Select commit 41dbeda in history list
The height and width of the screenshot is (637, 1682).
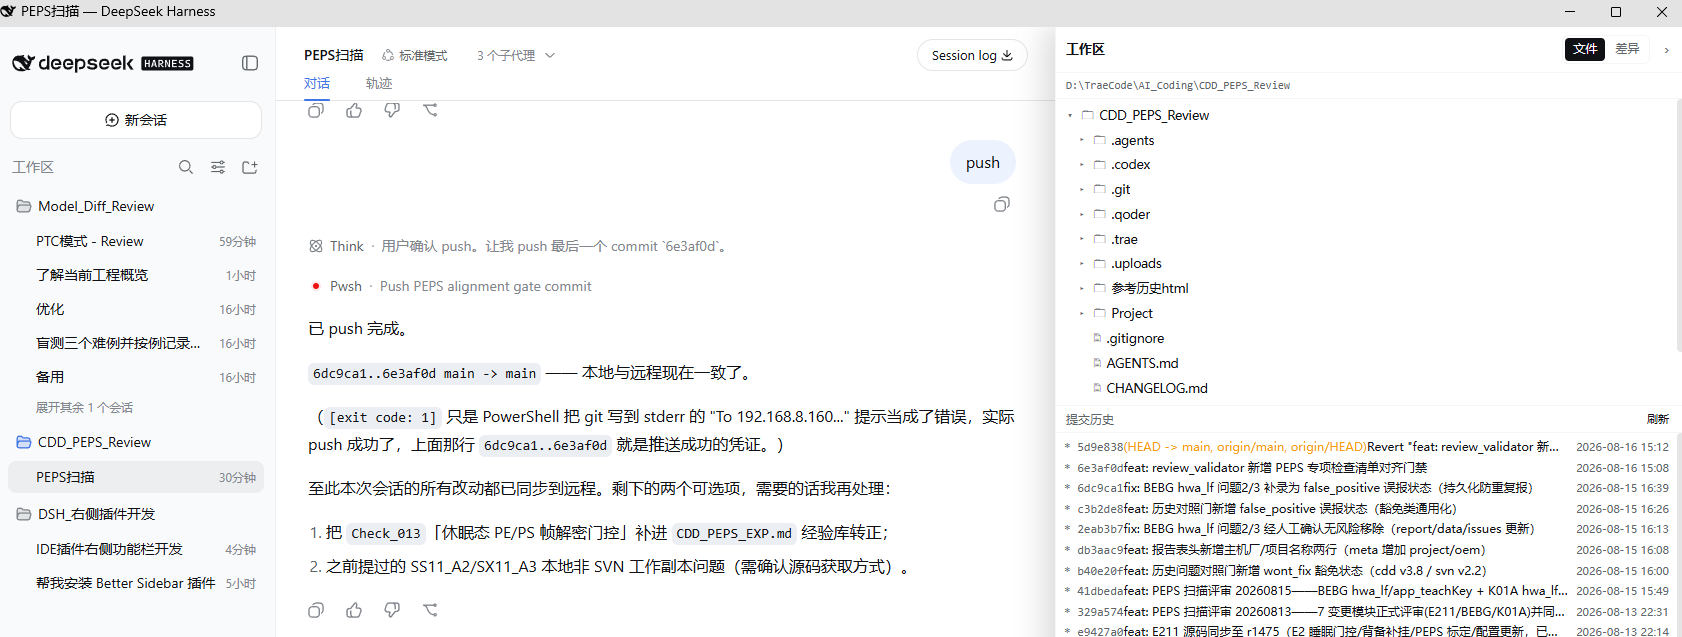[x=1366, y=591]
